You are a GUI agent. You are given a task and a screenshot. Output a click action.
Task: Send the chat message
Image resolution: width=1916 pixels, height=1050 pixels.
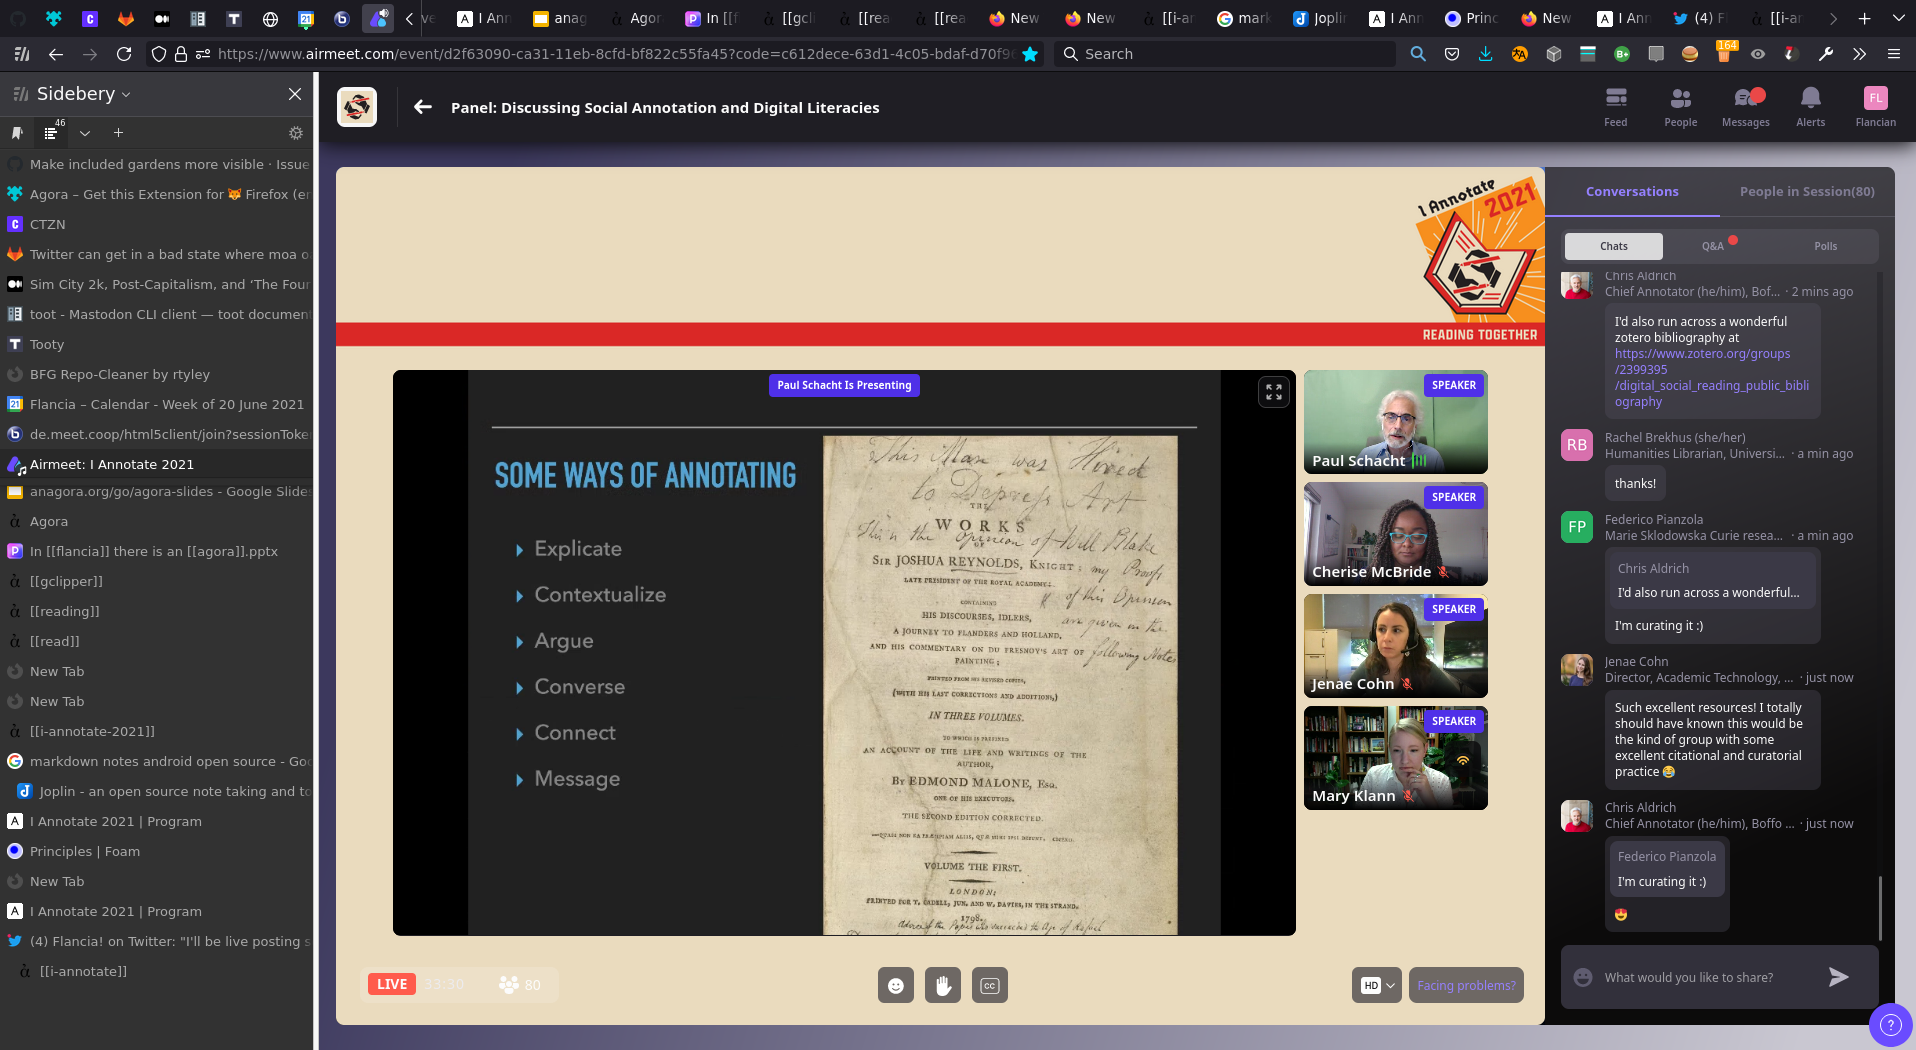coord(1839,977)
